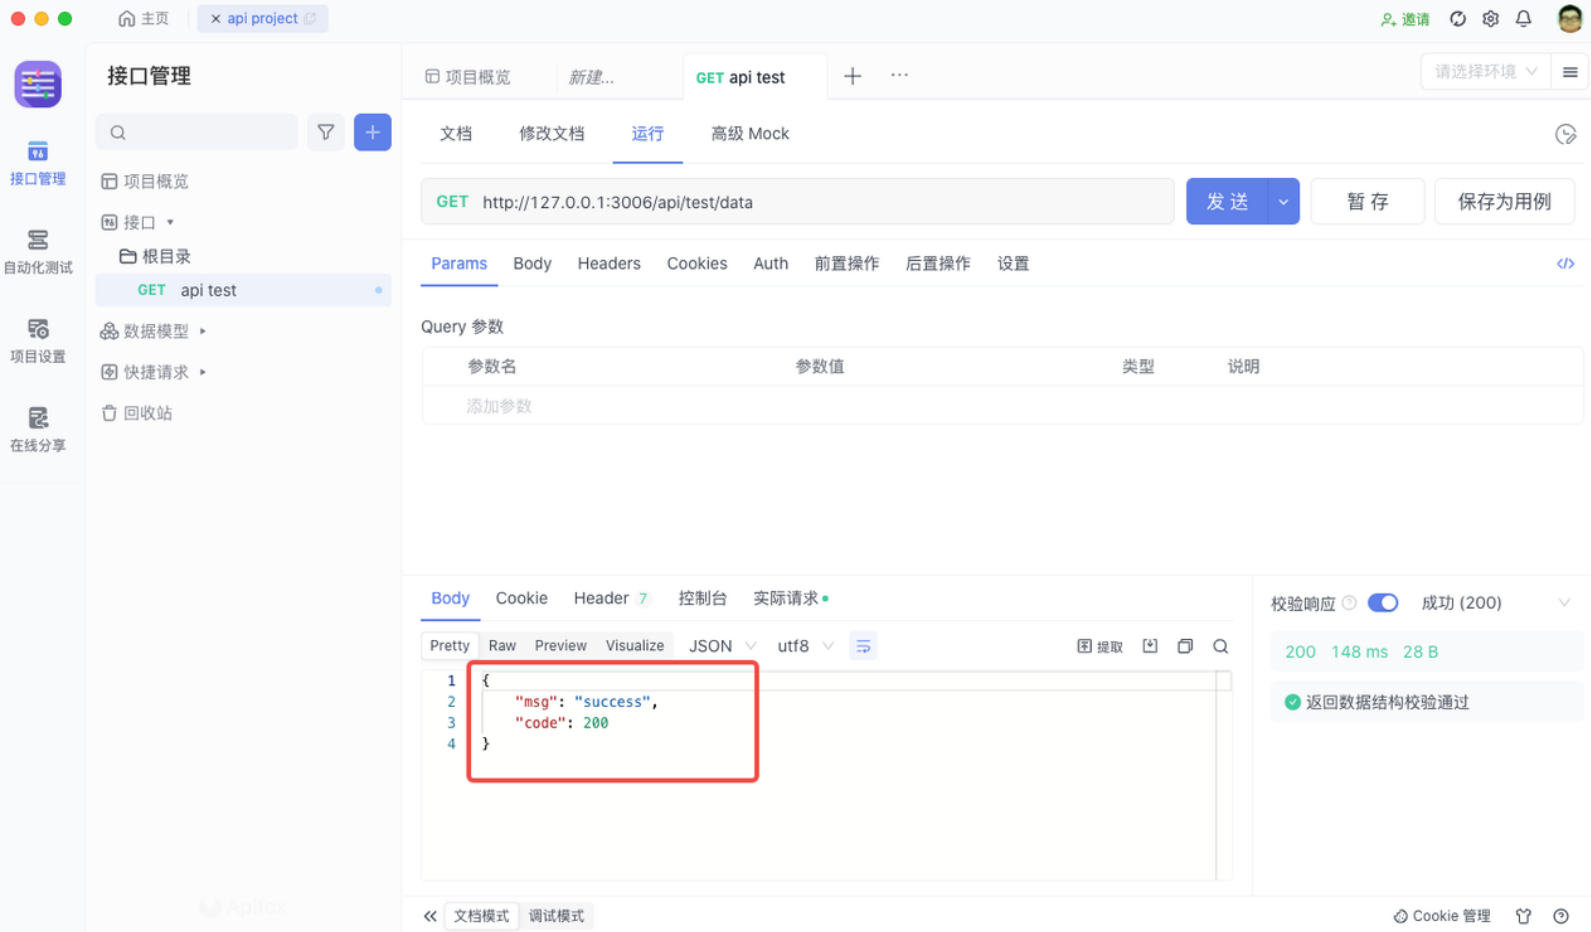The image size is (1591, 932).
Task: Open the JSON format dropdown
Action: coord(721,646)
